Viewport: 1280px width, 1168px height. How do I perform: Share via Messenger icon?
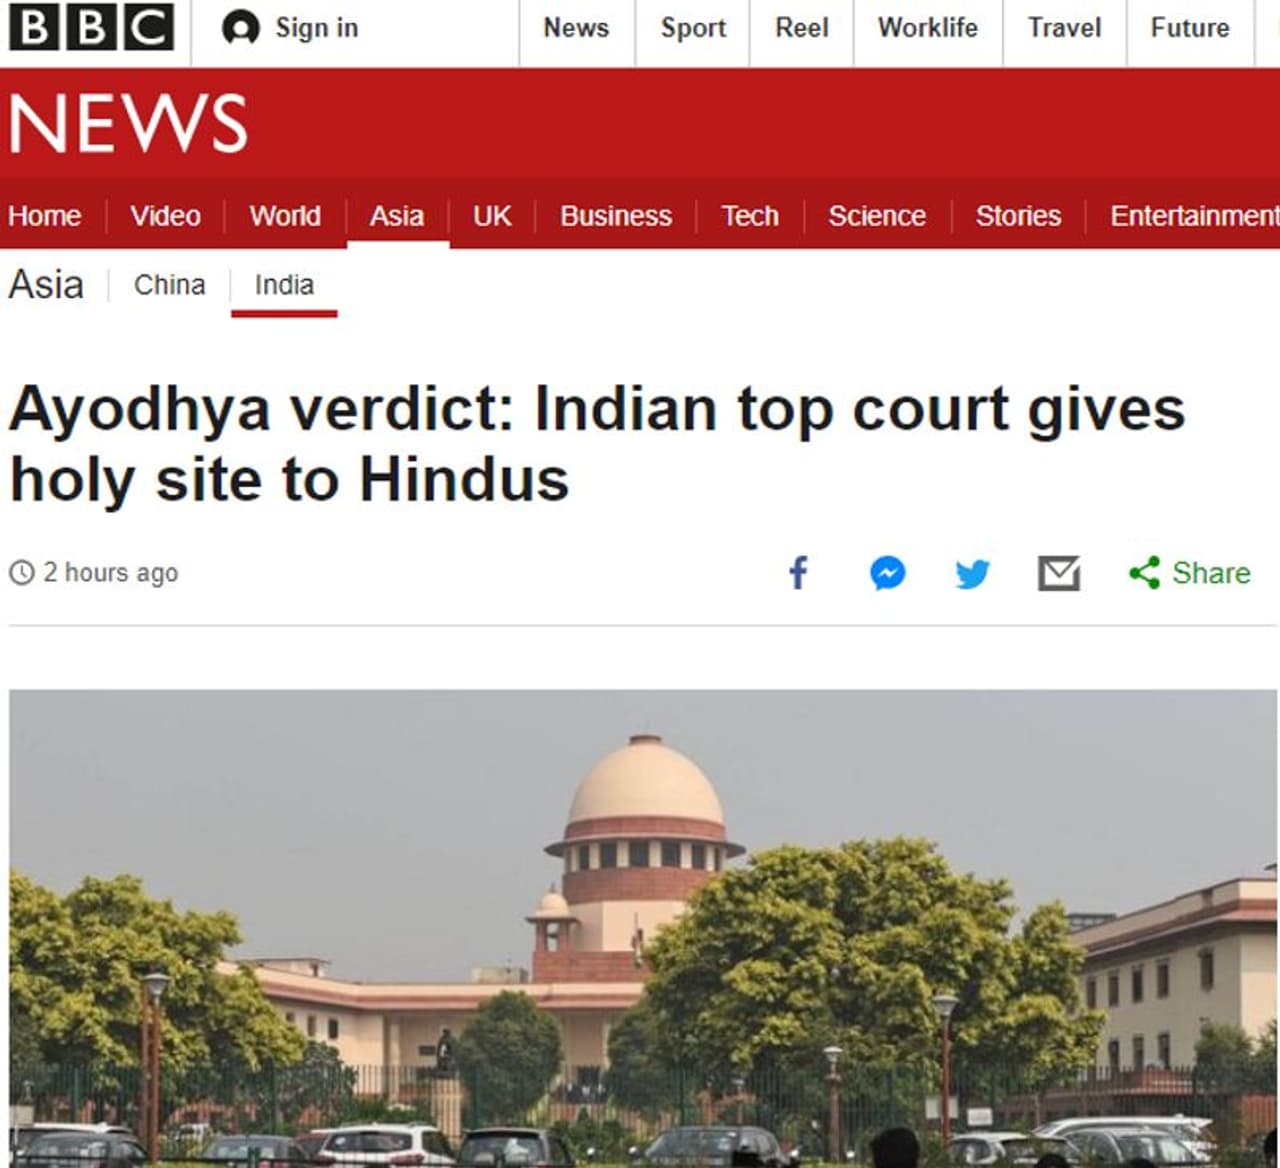point(887,573)
